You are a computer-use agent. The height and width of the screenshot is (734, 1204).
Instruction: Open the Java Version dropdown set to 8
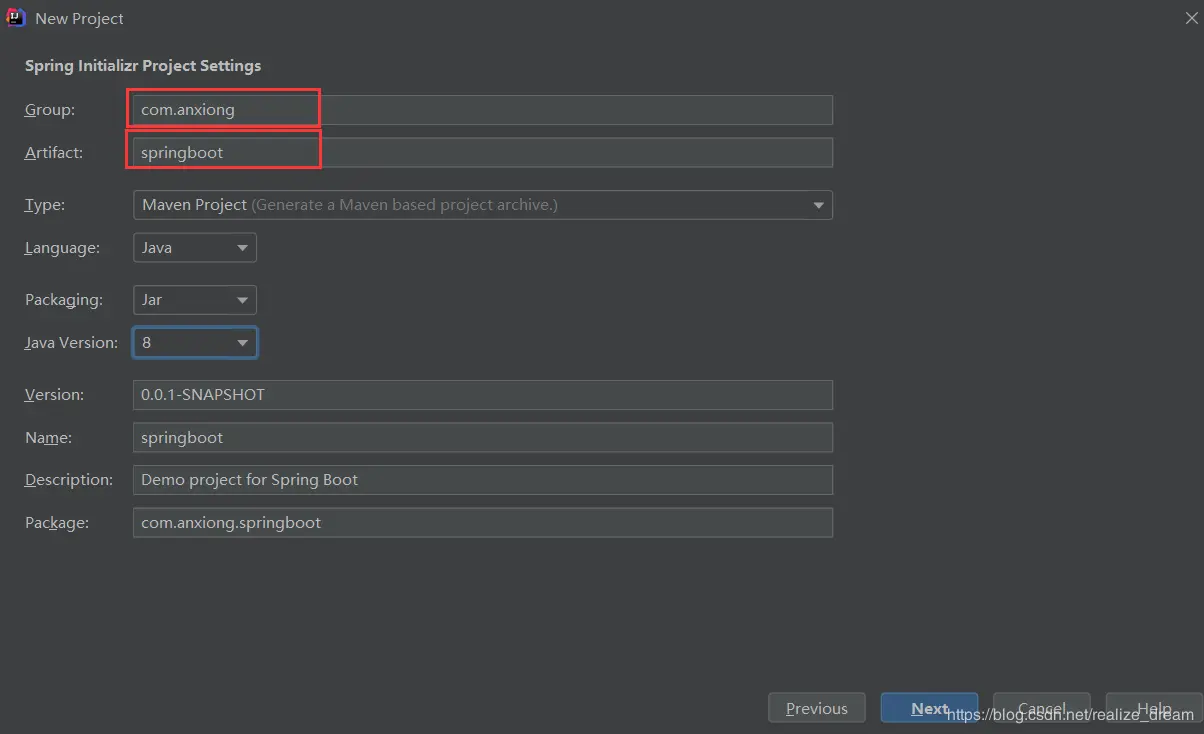(x=195, y=343)
